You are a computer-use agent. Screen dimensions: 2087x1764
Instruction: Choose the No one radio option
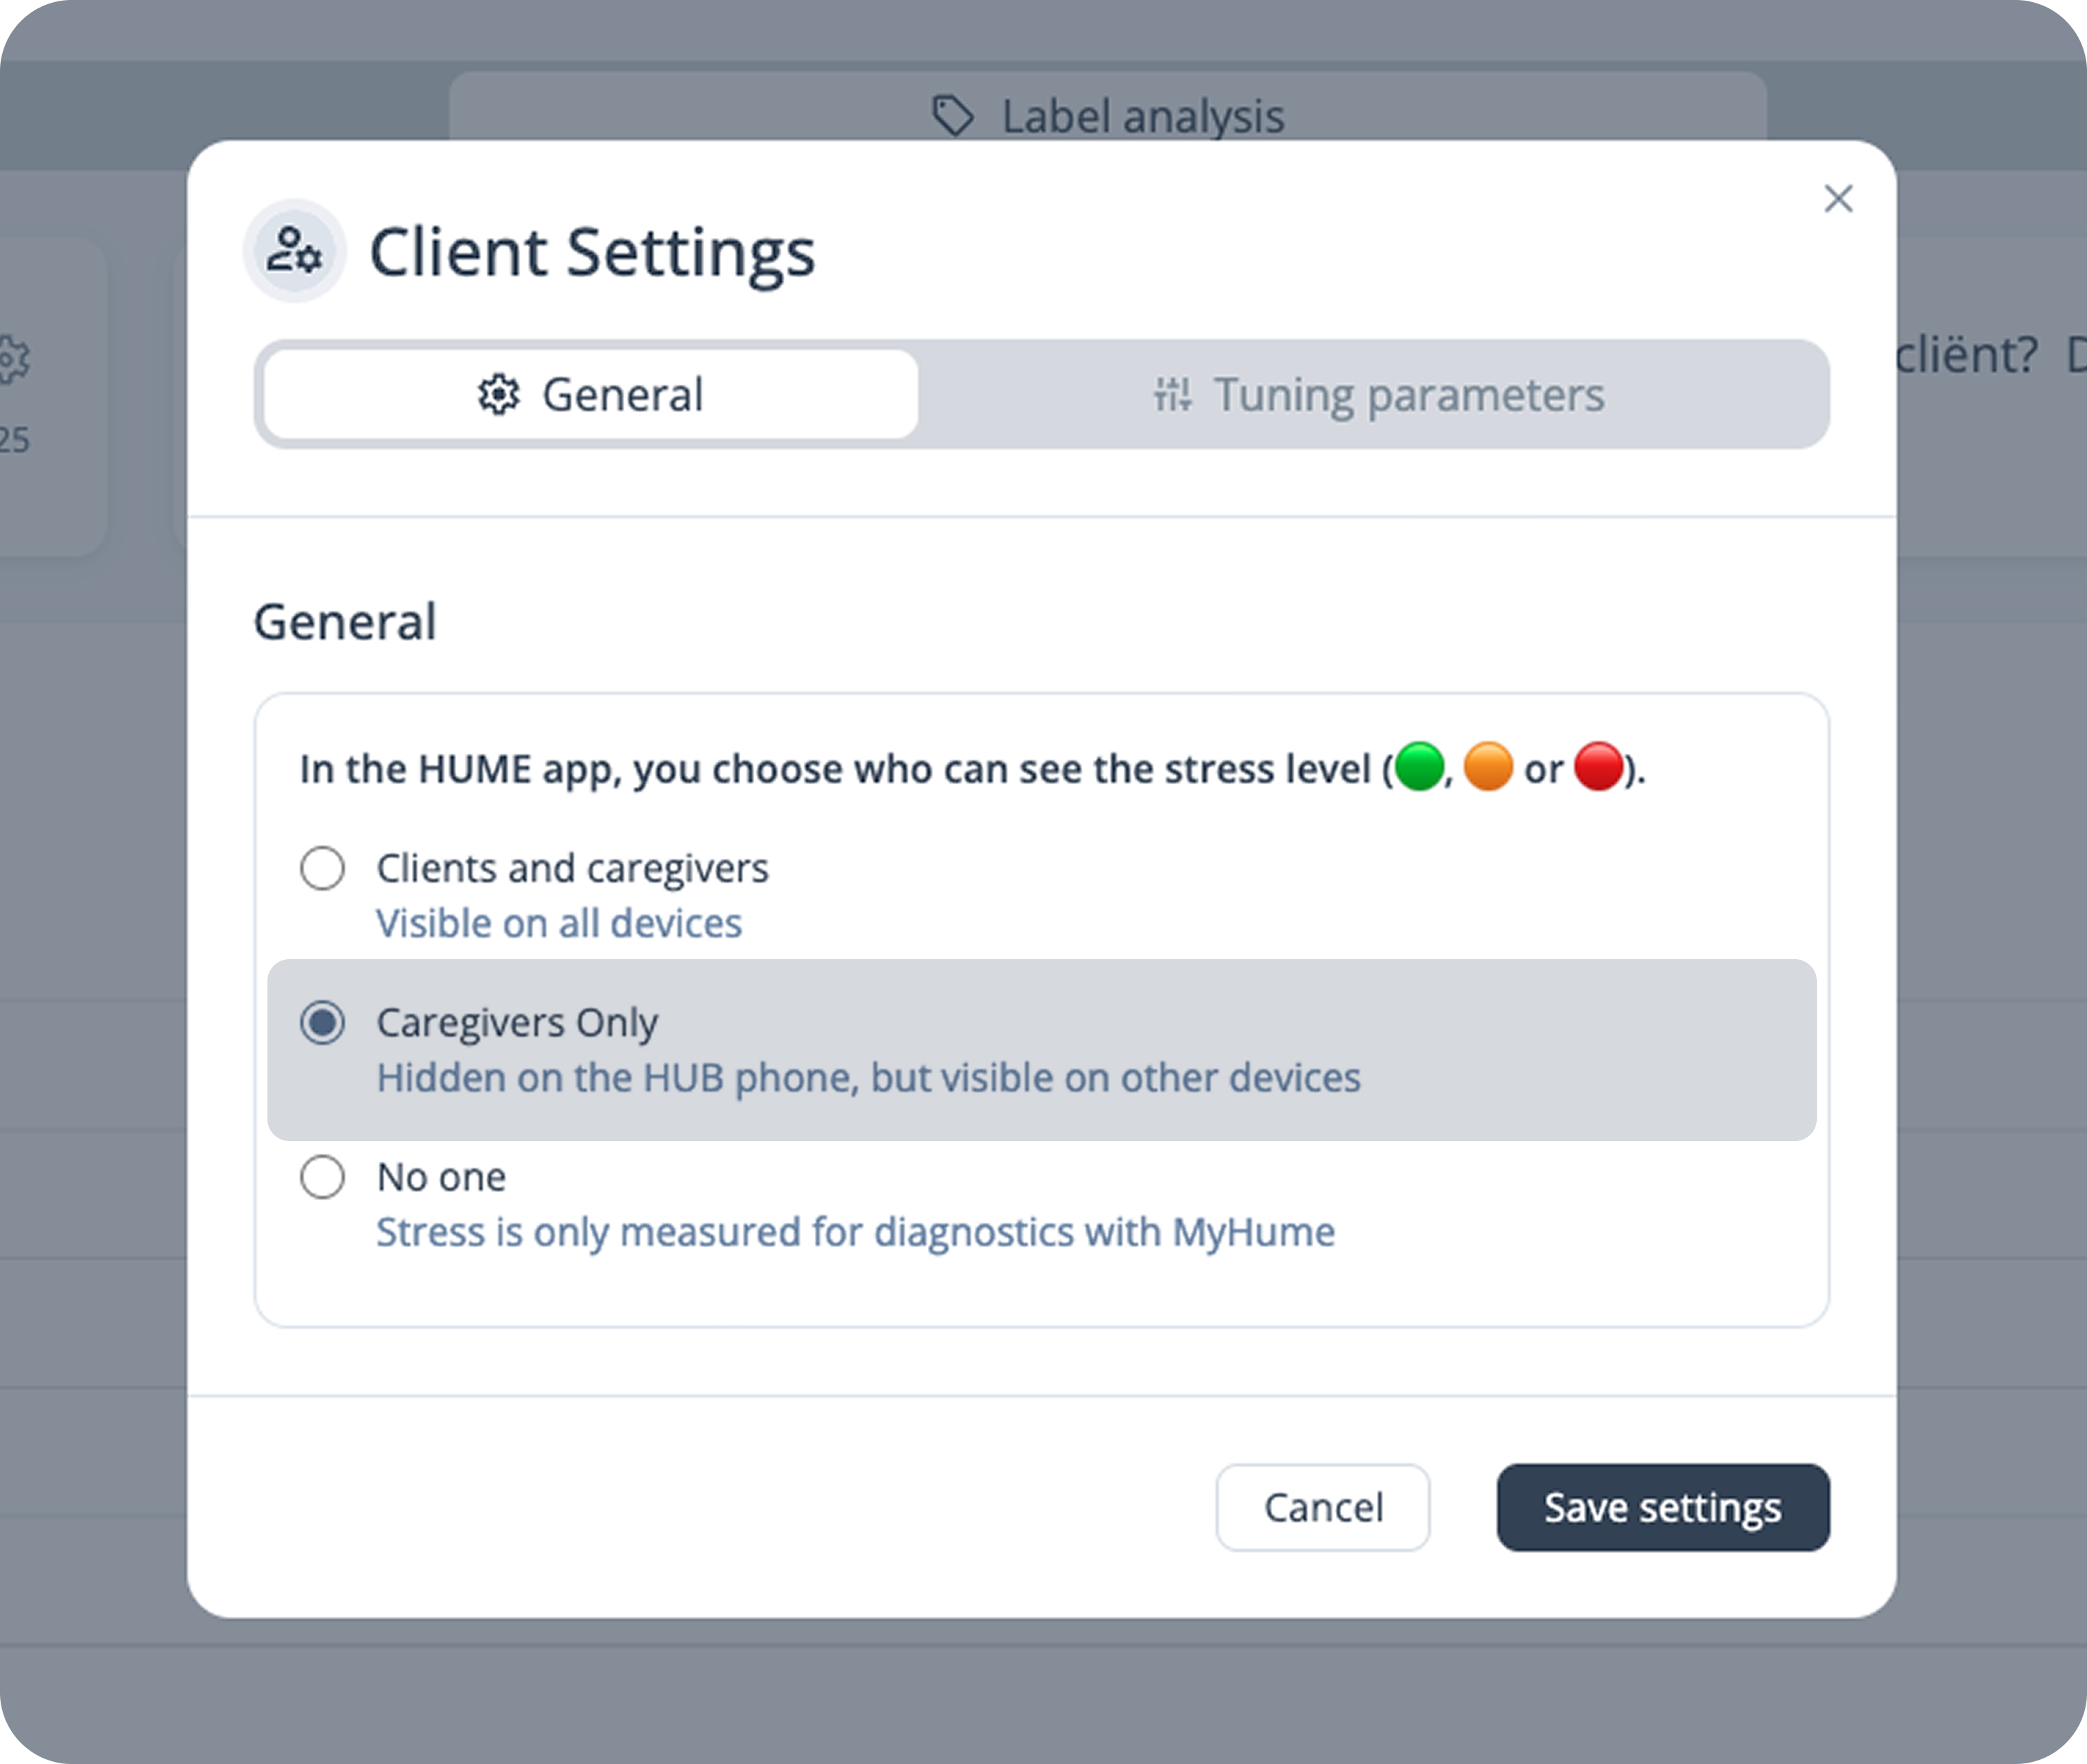(x=322, y=1177)
